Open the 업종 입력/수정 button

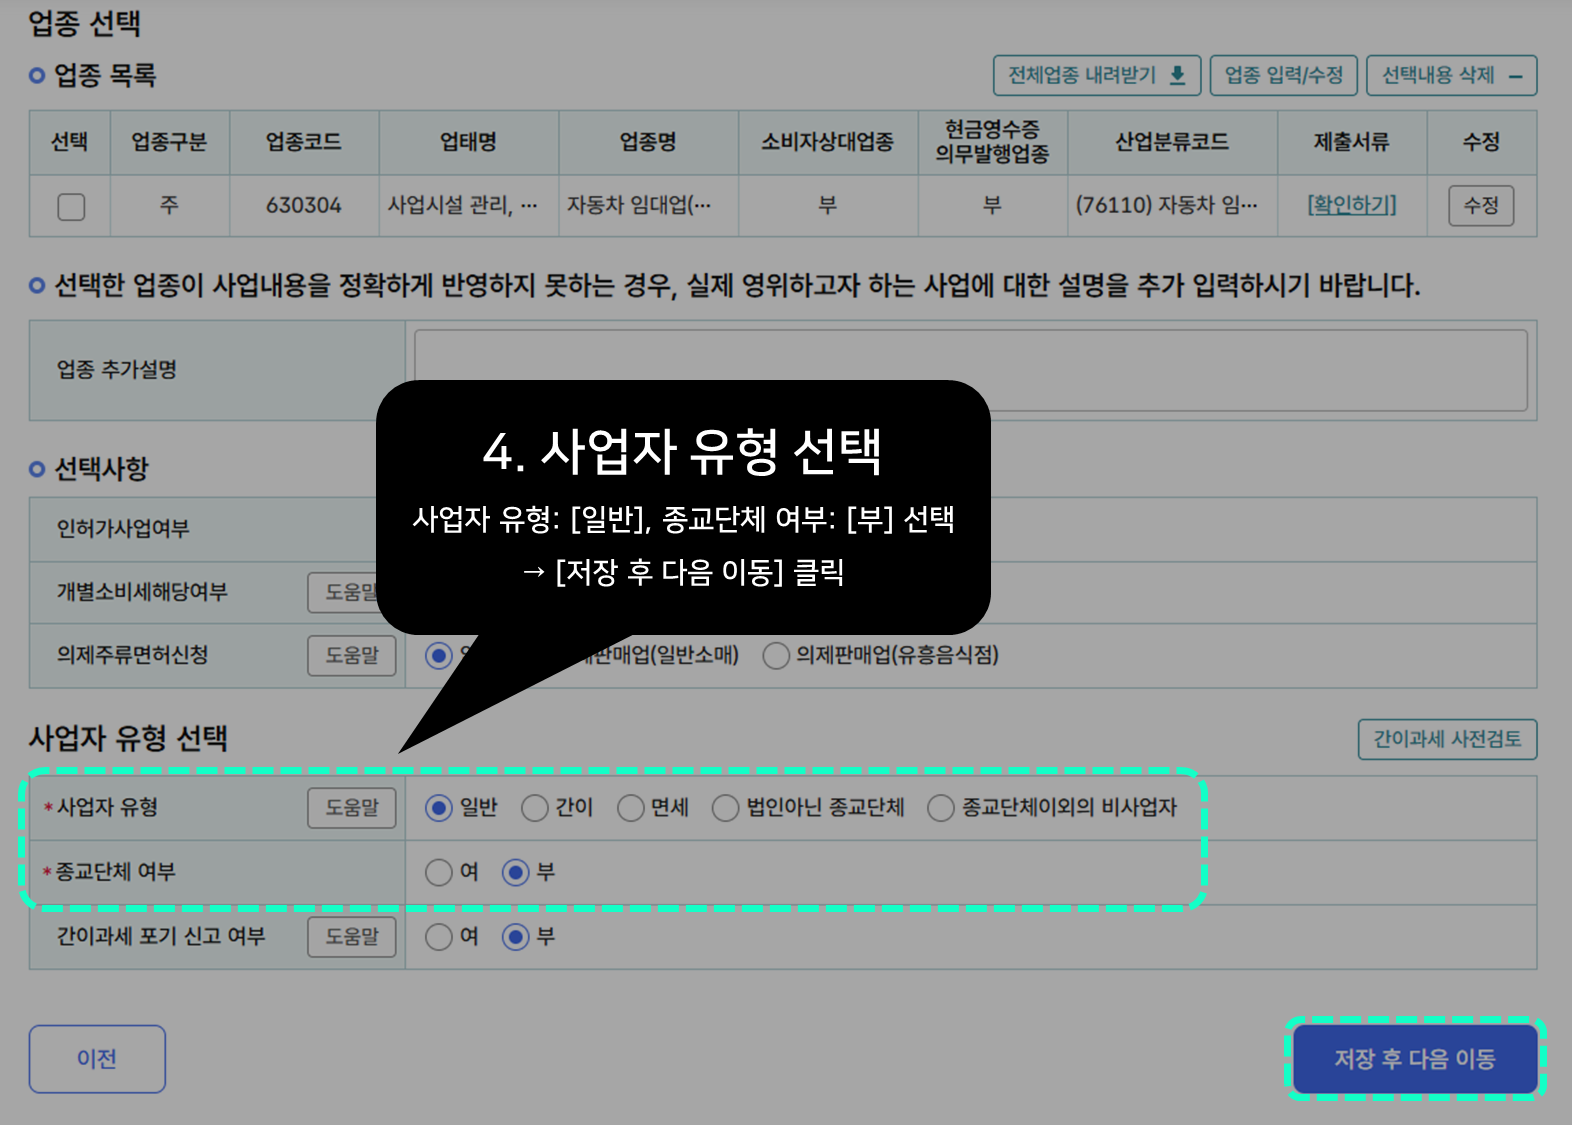(1284, 75)
